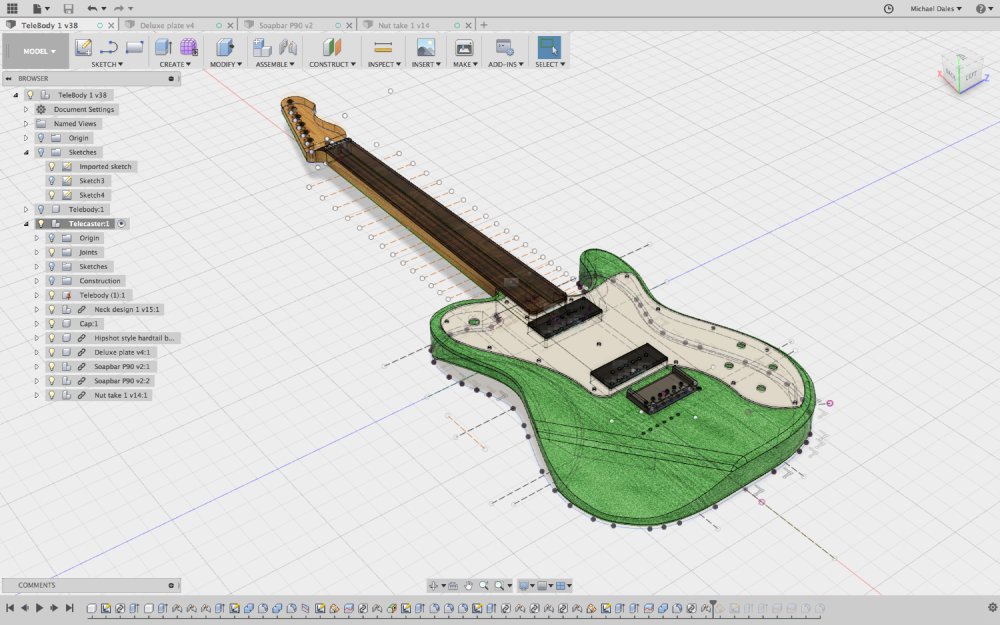This screenshot has width=1000, height=625.
Task: Switch to the Nut take 1 v14 tab
Action: 404,26
